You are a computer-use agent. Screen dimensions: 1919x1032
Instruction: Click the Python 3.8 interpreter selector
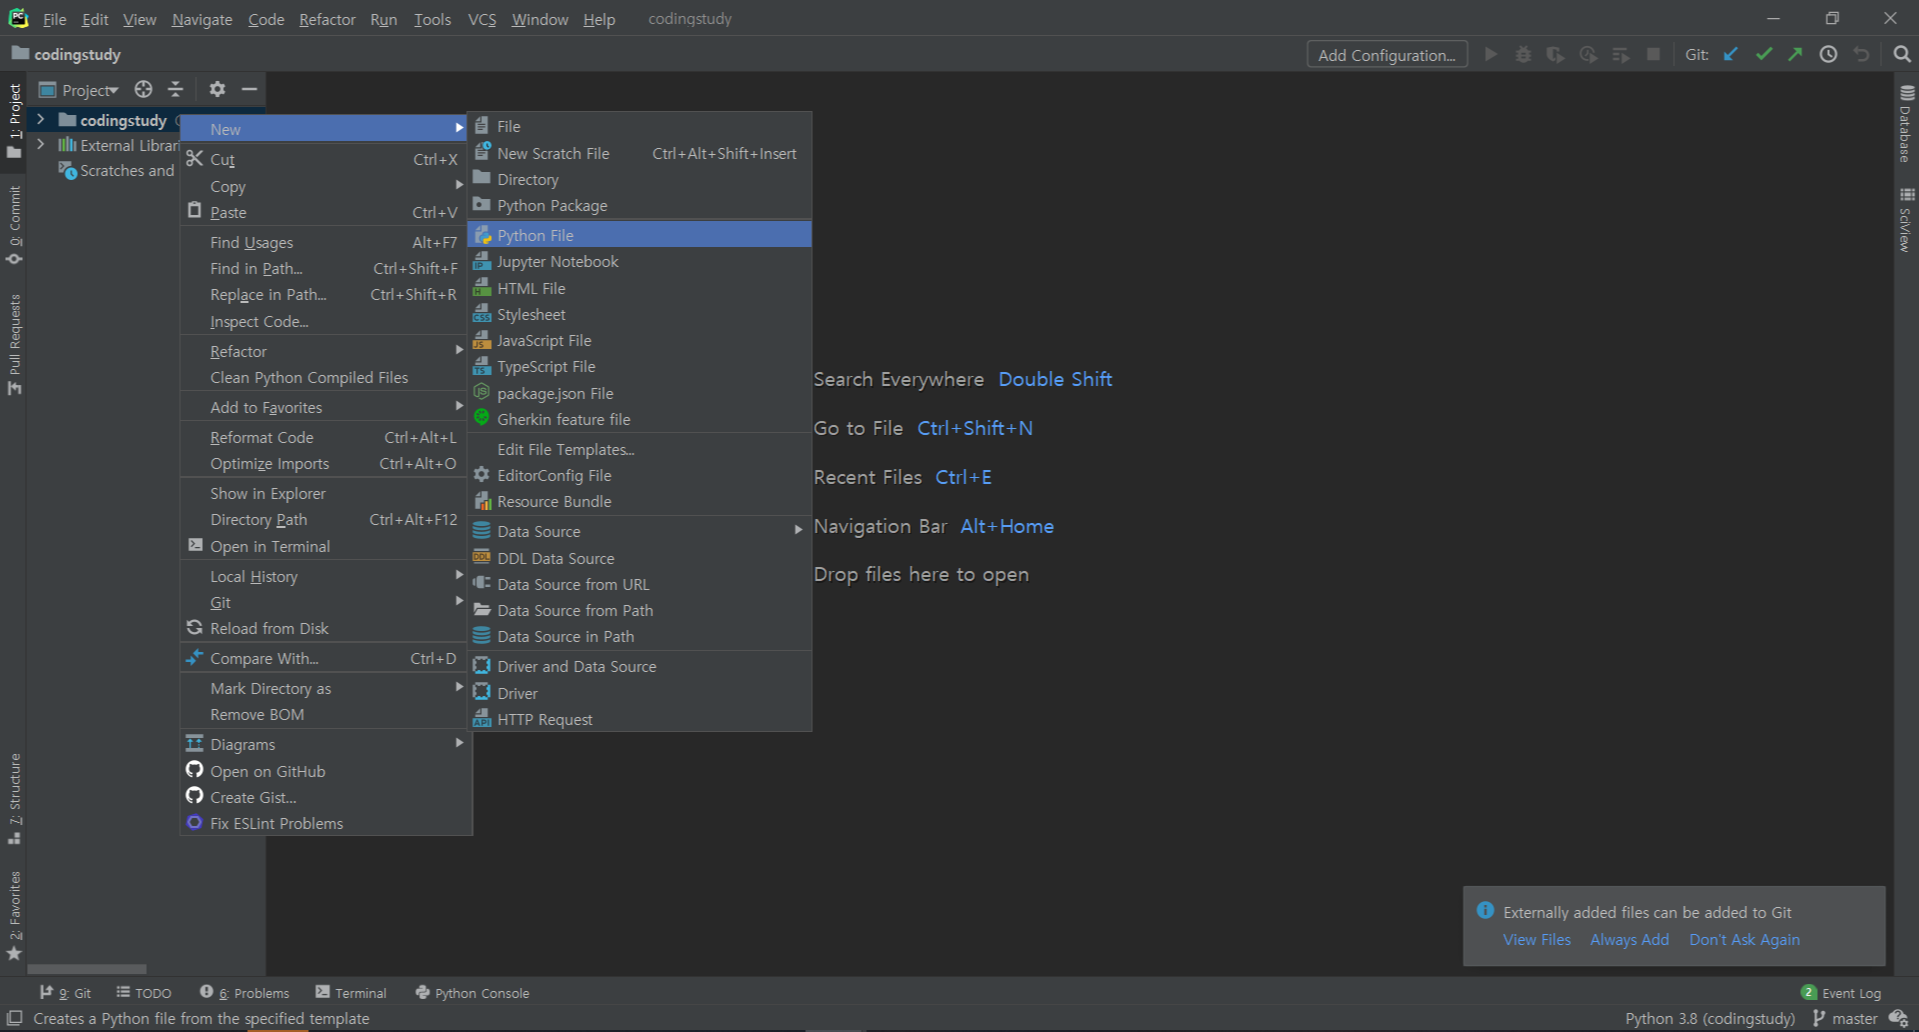pyautogui.click(x=1710, y=1018)
